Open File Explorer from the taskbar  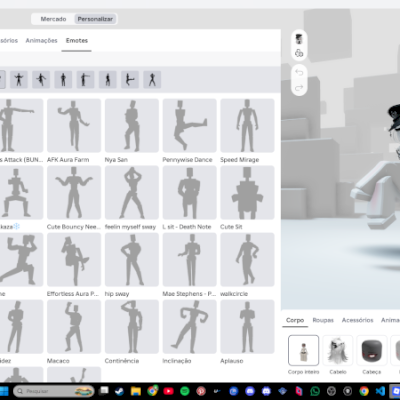click(136, 391)
